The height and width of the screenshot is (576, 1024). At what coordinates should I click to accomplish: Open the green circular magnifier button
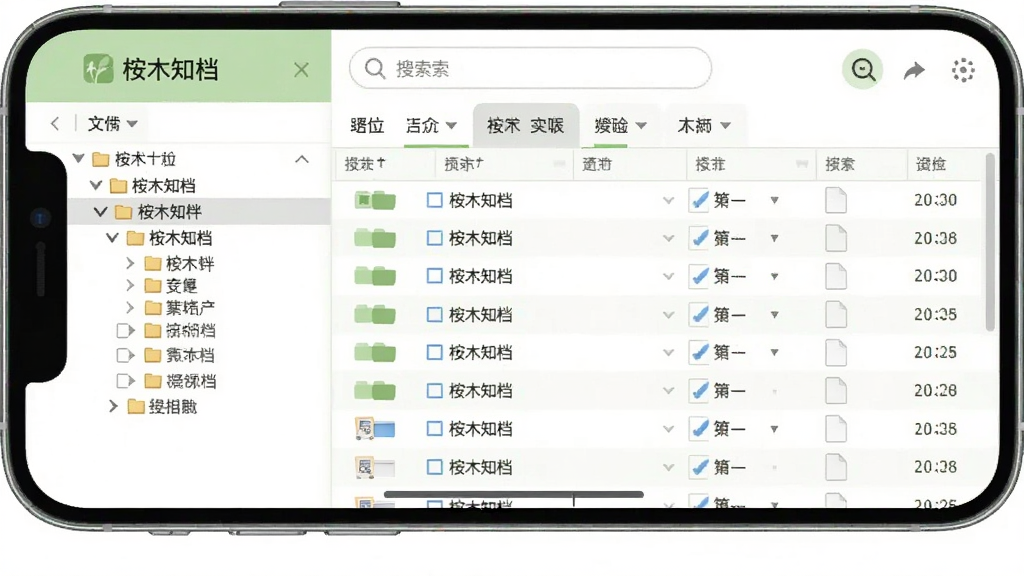(x=863, y=69)
